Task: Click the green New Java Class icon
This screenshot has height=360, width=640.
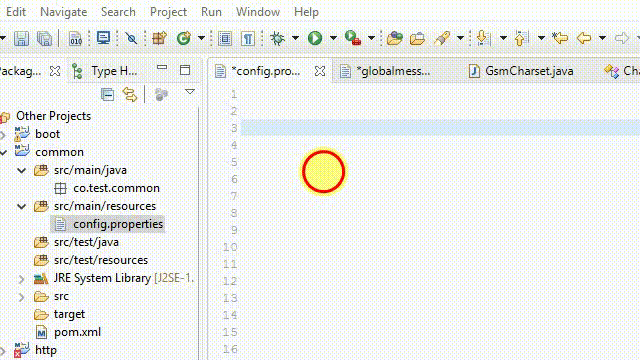Action: pyautogui.click(x=184, y=38)
